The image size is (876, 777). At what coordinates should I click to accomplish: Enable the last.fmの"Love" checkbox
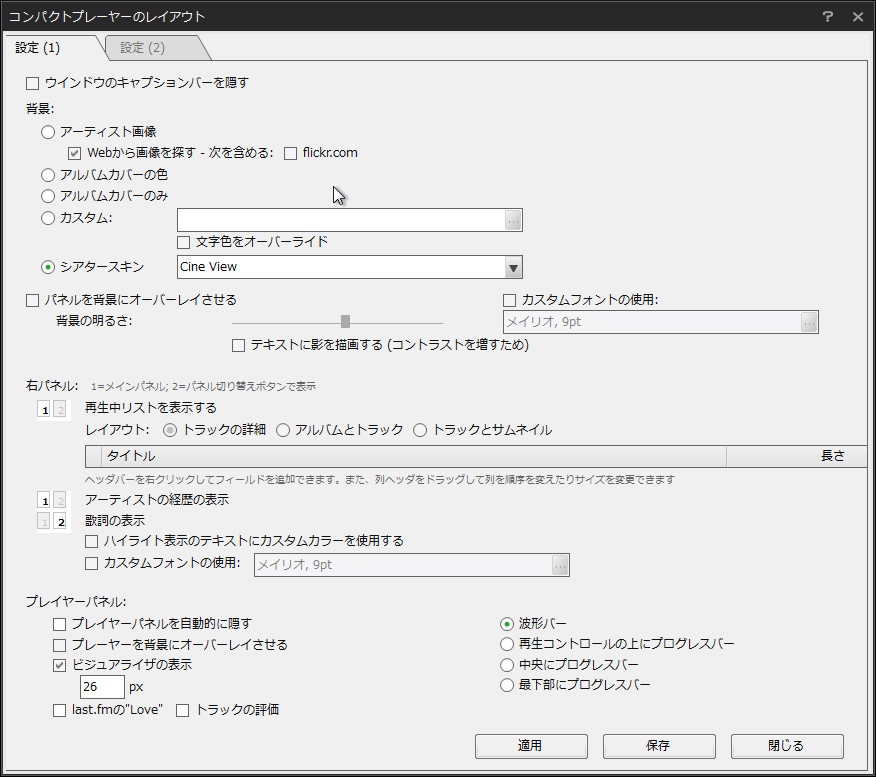(58, 709)
